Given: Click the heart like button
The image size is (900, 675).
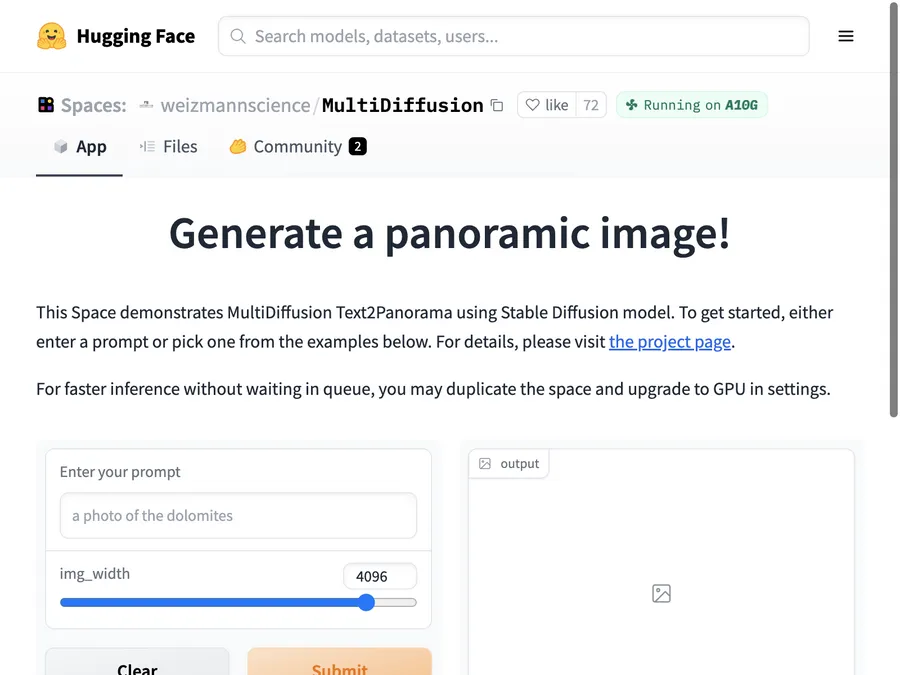Looking at the screenshot, I should pyautogui.click(x=547, y=105).
